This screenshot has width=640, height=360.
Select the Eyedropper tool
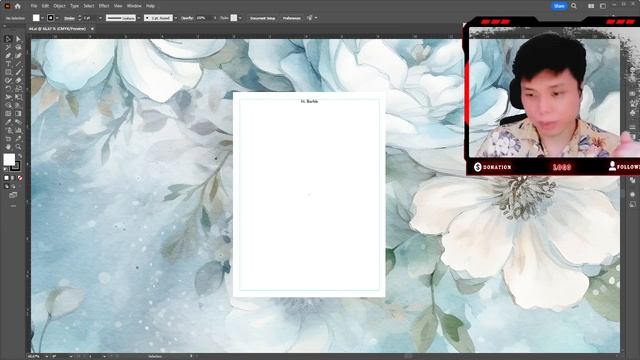[x=8, y=122]
